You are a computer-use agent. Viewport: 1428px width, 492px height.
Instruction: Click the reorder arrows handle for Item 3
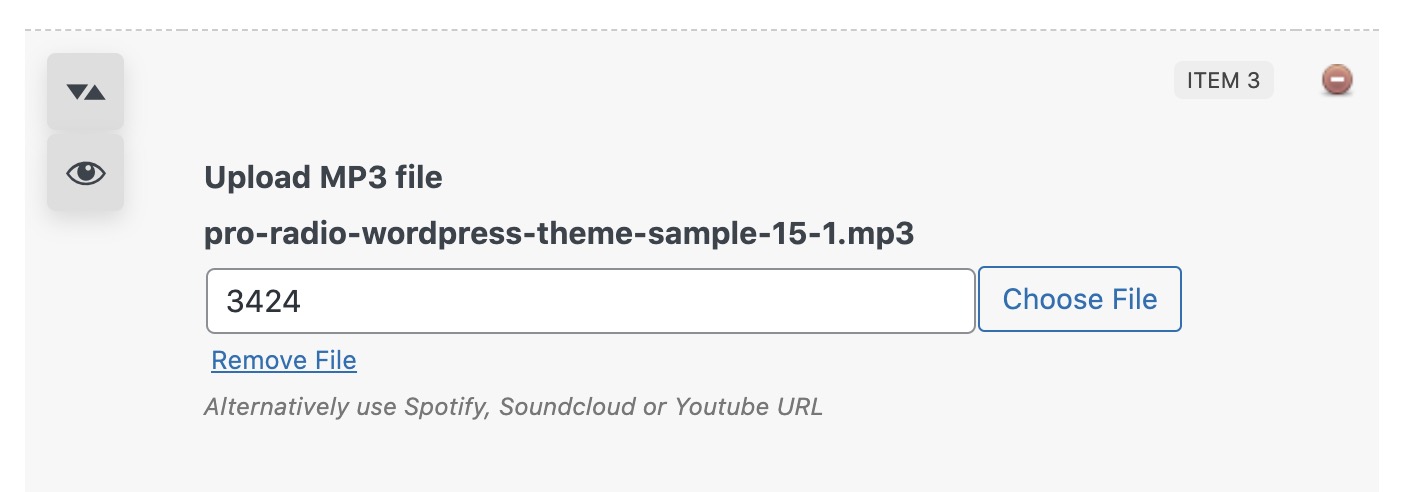tap(85, 92)
